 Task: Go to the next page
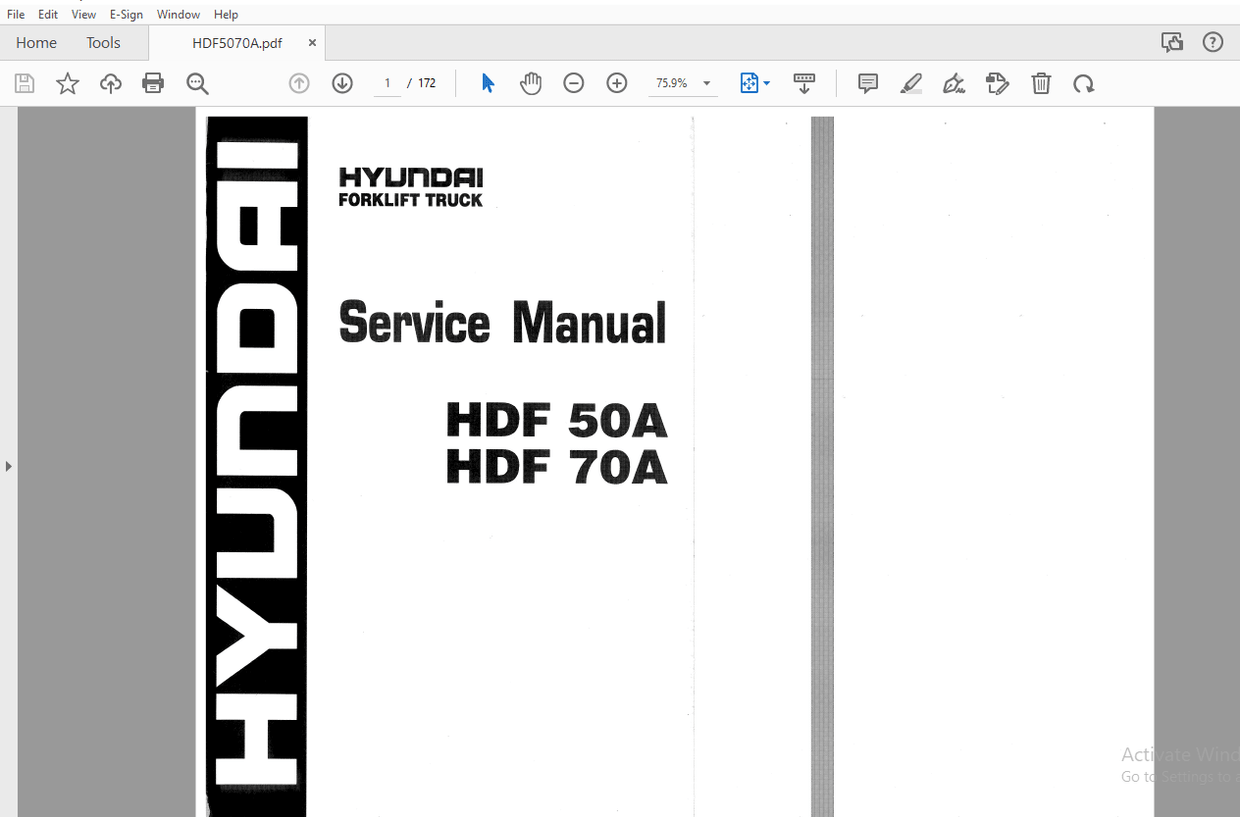342,83
